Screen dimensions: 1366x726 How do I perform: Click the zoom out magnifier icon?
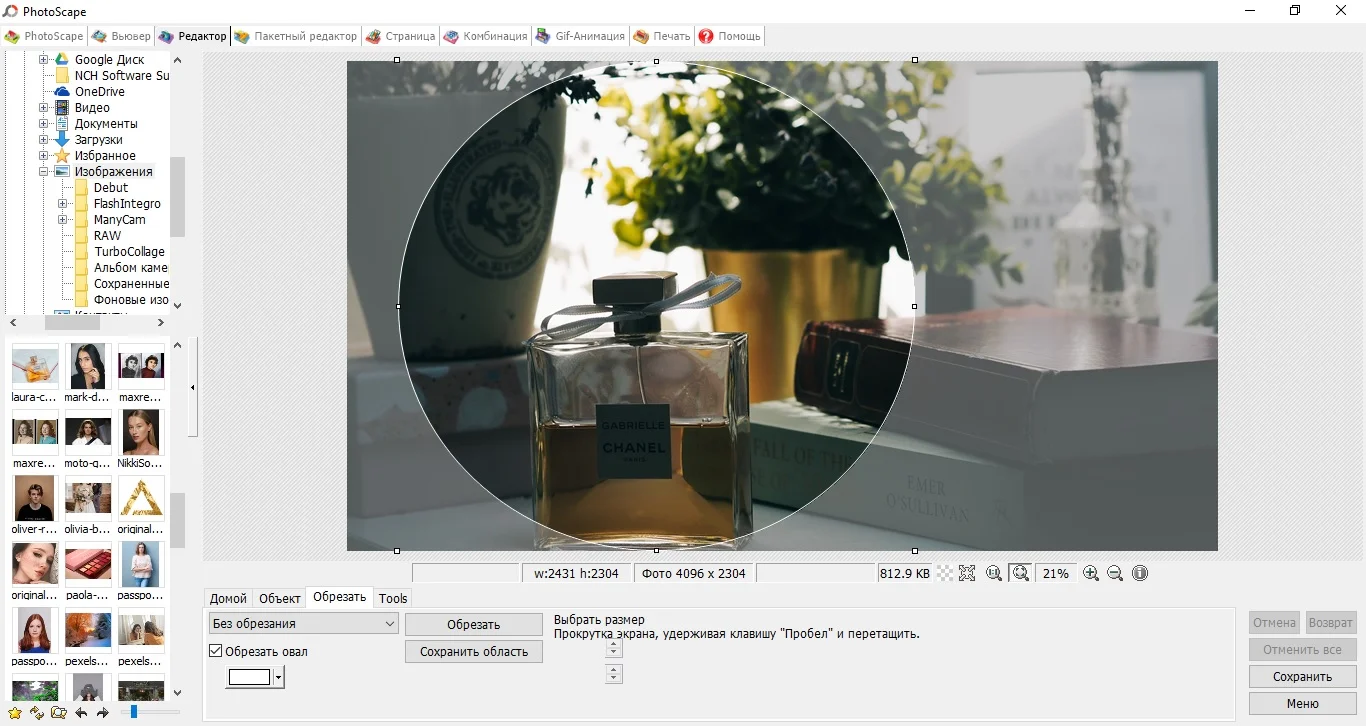(x=1115, y=573)
